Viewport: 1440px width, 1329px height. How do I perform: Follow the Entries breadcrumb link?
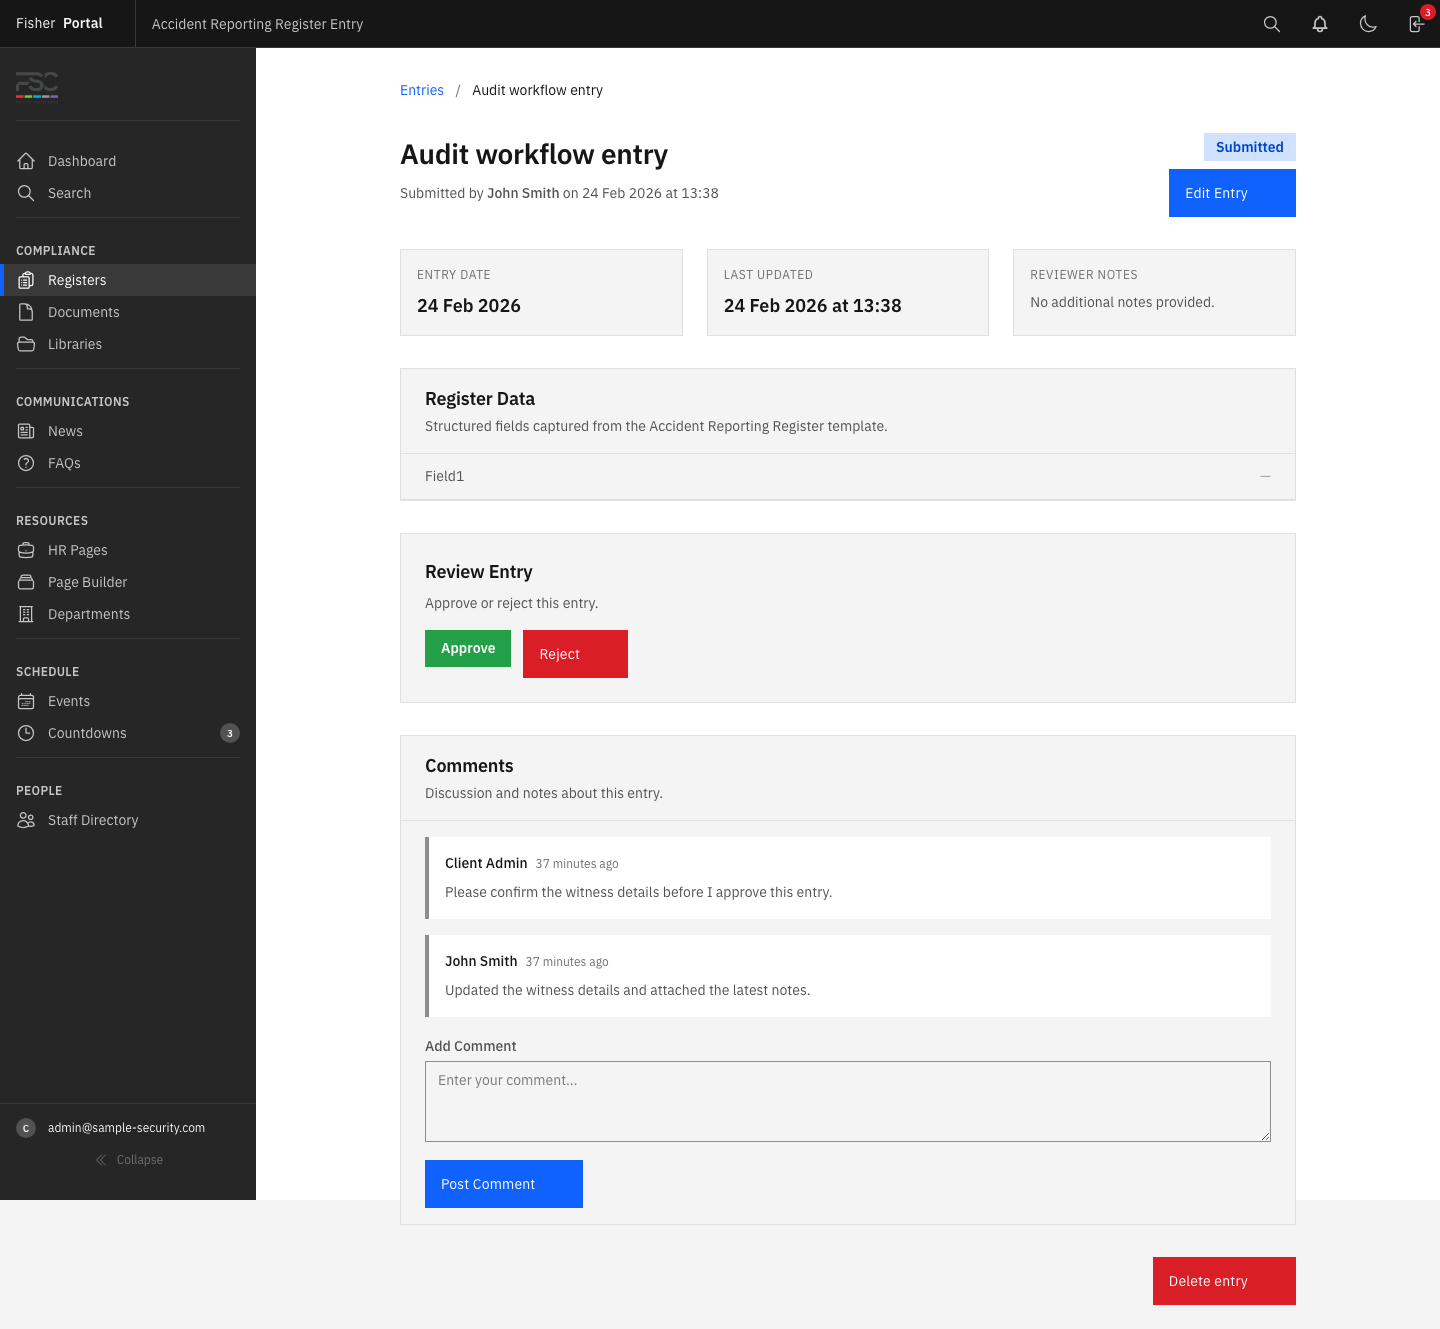421,90
